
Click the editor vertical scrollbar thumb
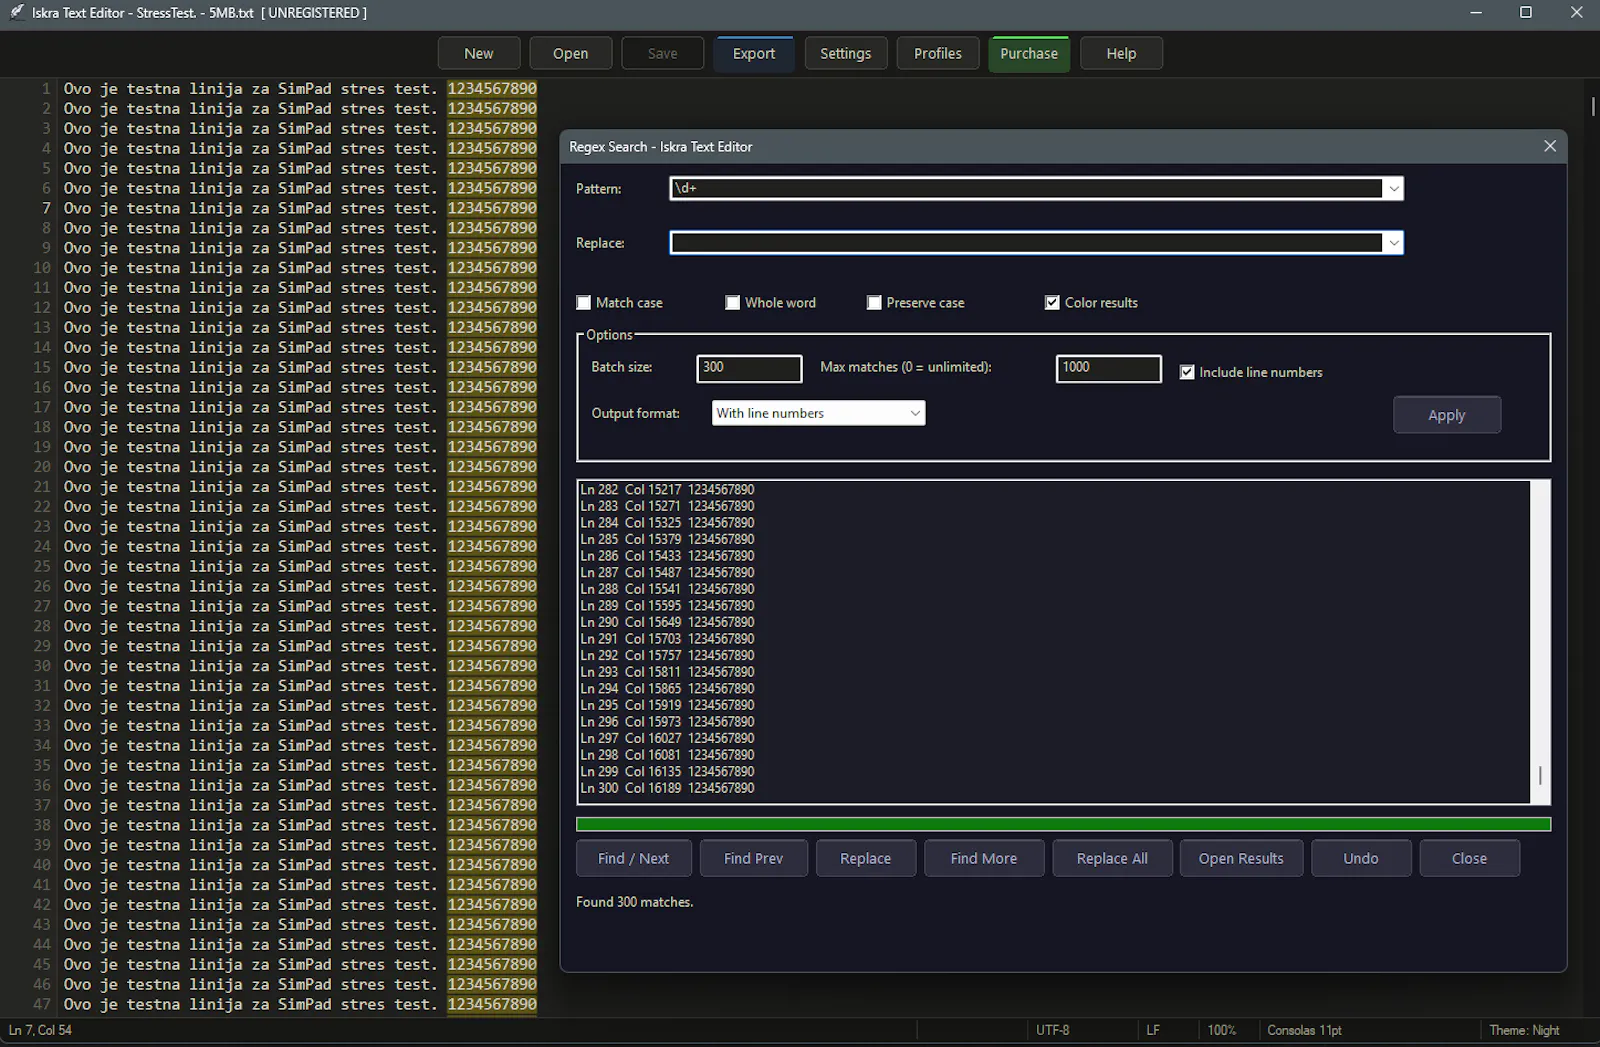[1592, 105]
